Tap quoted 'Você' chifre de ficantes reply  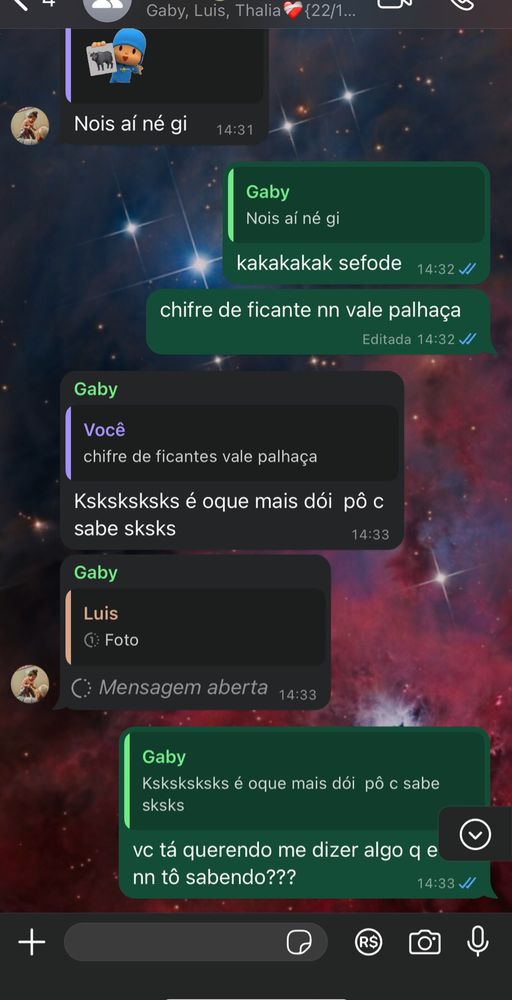[x=232, y=443]
